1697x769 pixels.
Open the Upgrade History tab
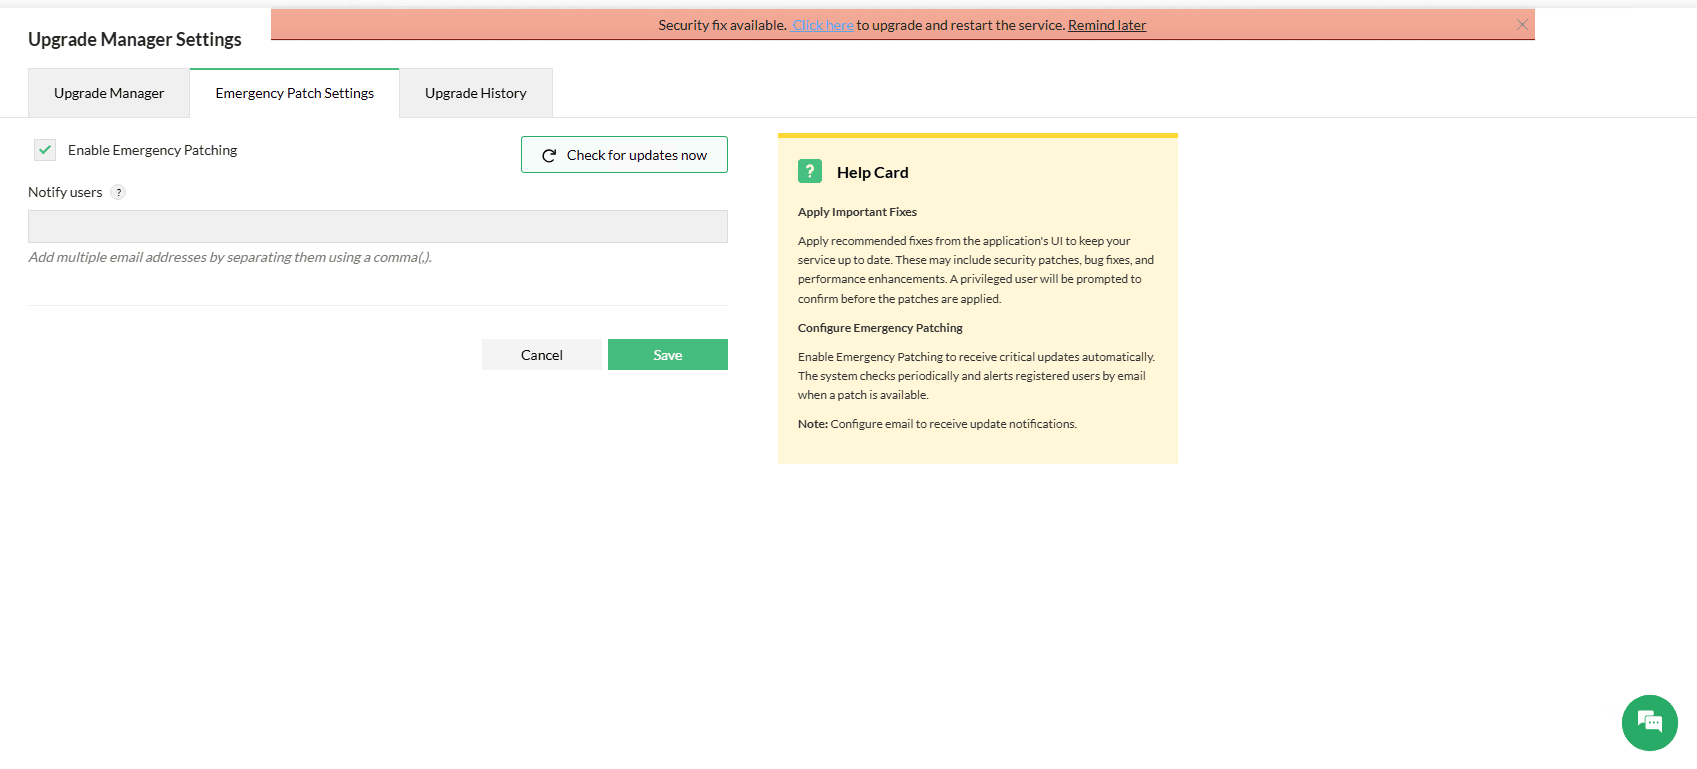[x=476, y=93]
